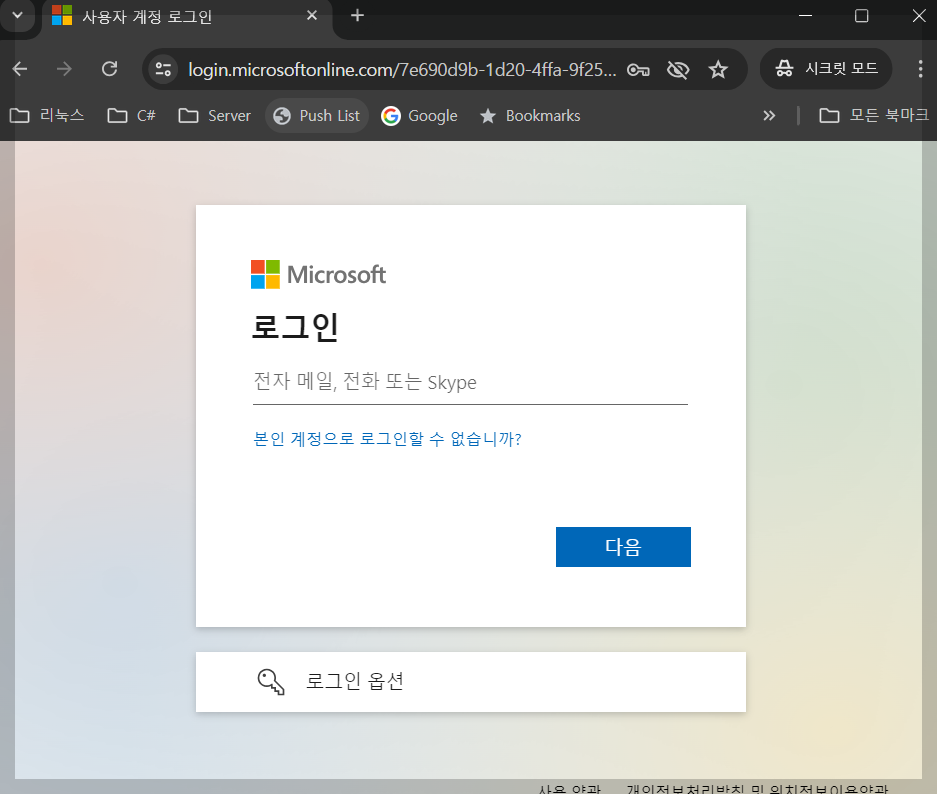Open a new tab with plus button

(357, 16)
